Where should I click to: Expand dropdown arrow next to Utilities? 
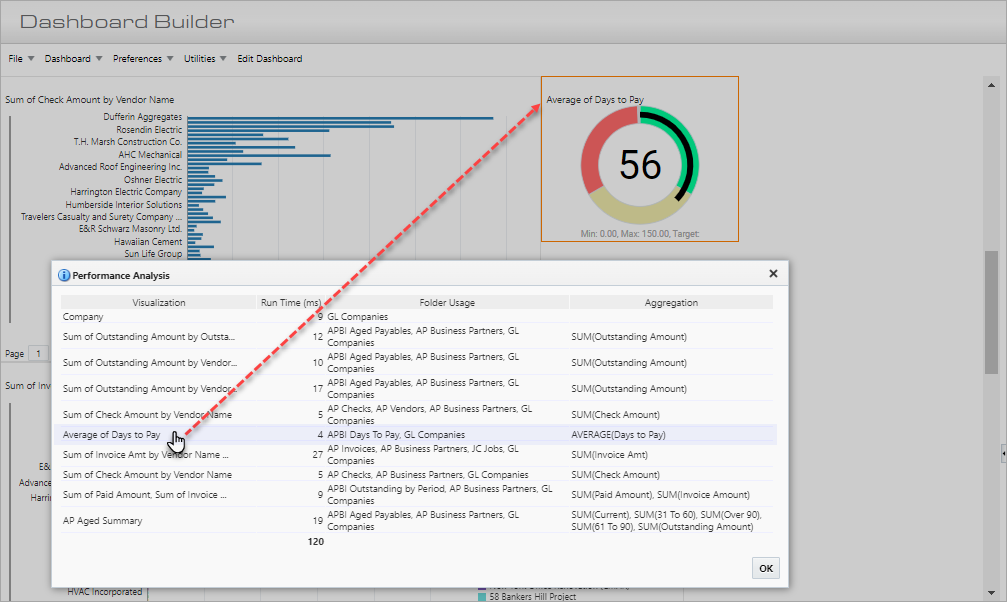coord(223,58)
